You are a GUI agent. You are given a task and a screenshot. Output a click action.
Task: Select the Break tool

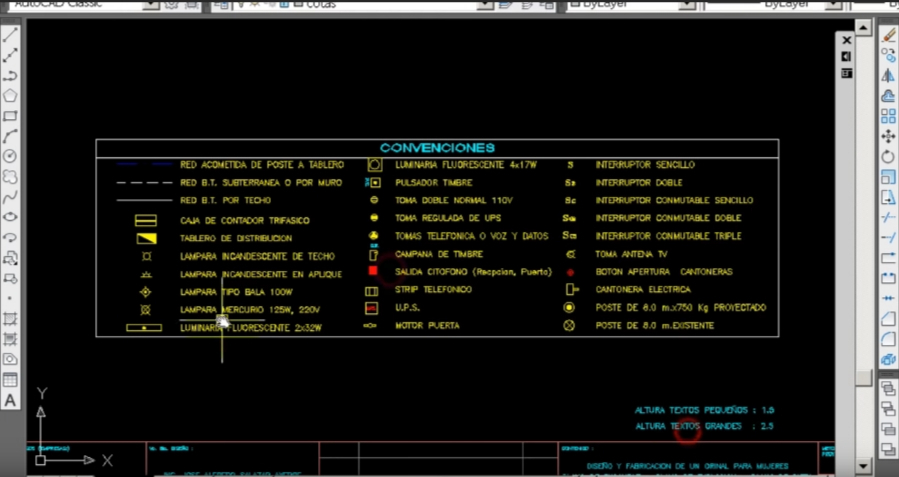tap(888, 278)
